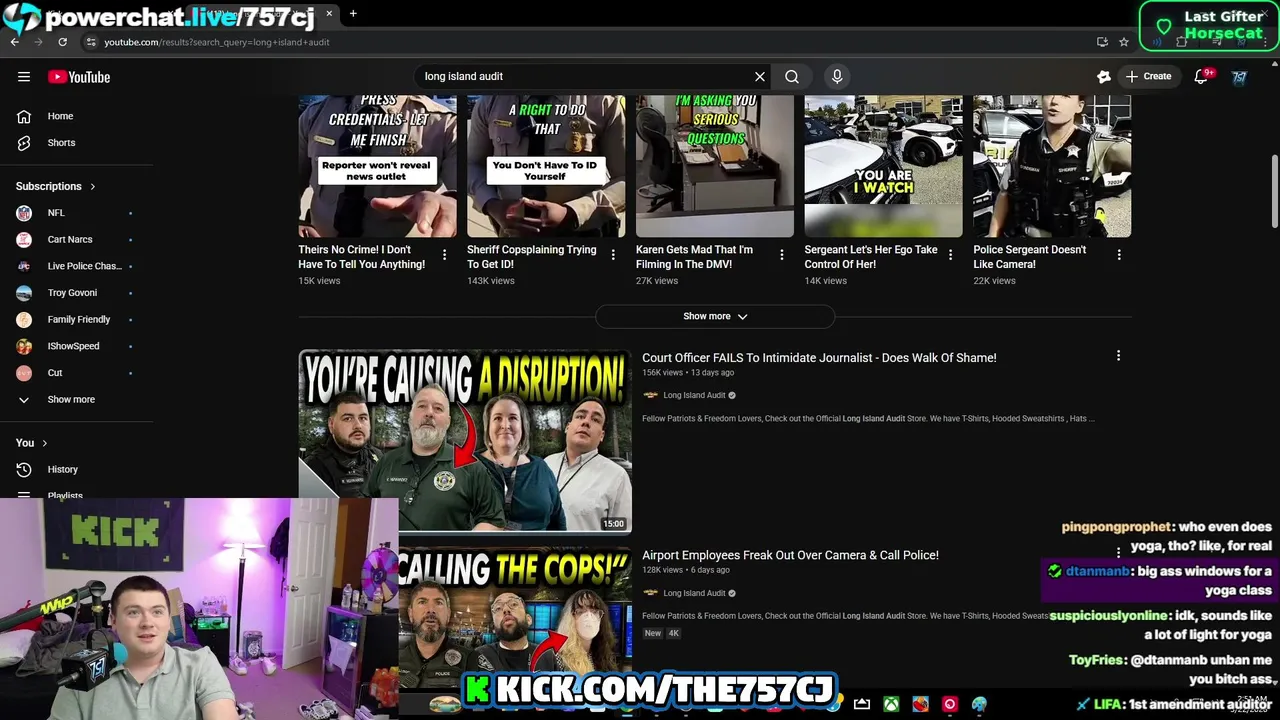Click '143K views' under Sheriff Copsplaining short

(x=491, y=281)
